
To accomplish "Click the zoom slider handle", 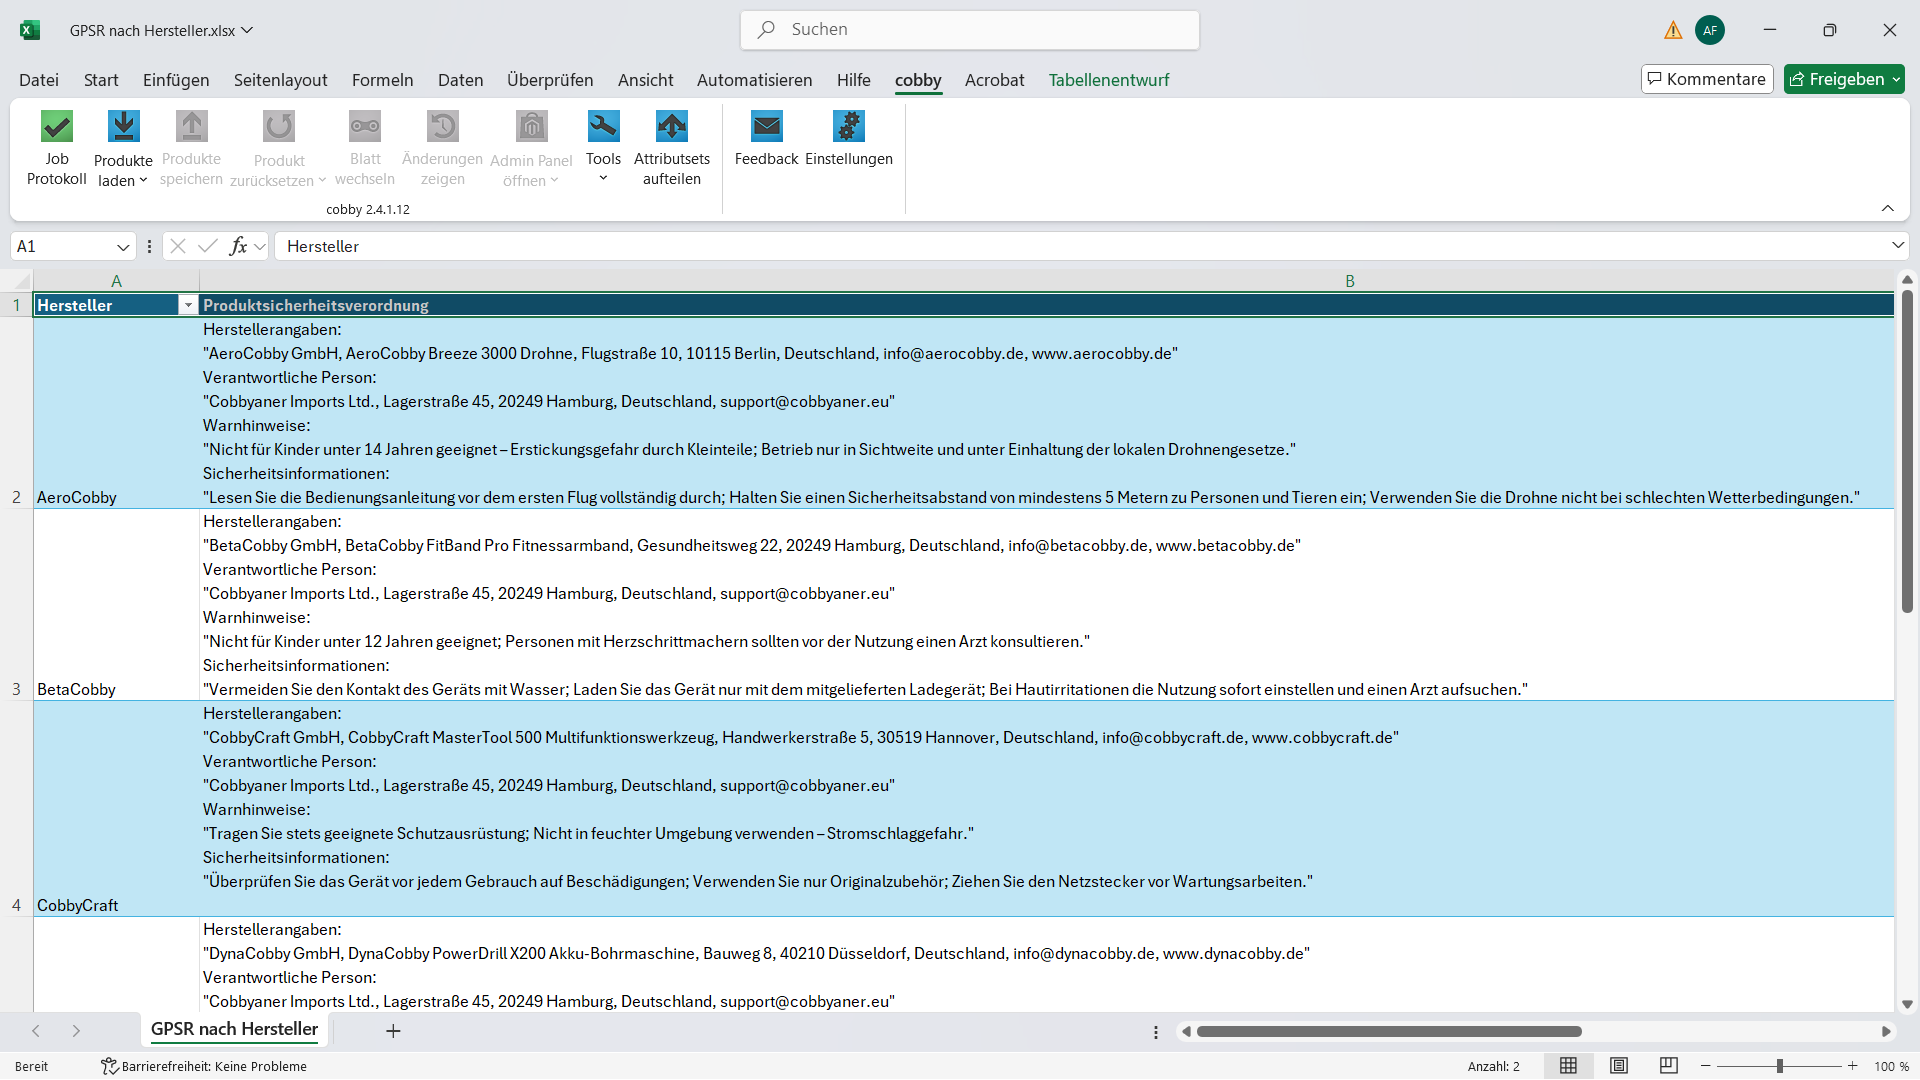I will 1780,1066.
